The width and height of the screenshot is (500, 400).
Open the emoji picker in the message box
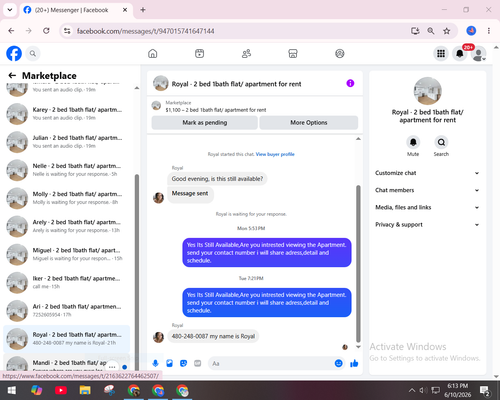338,363
